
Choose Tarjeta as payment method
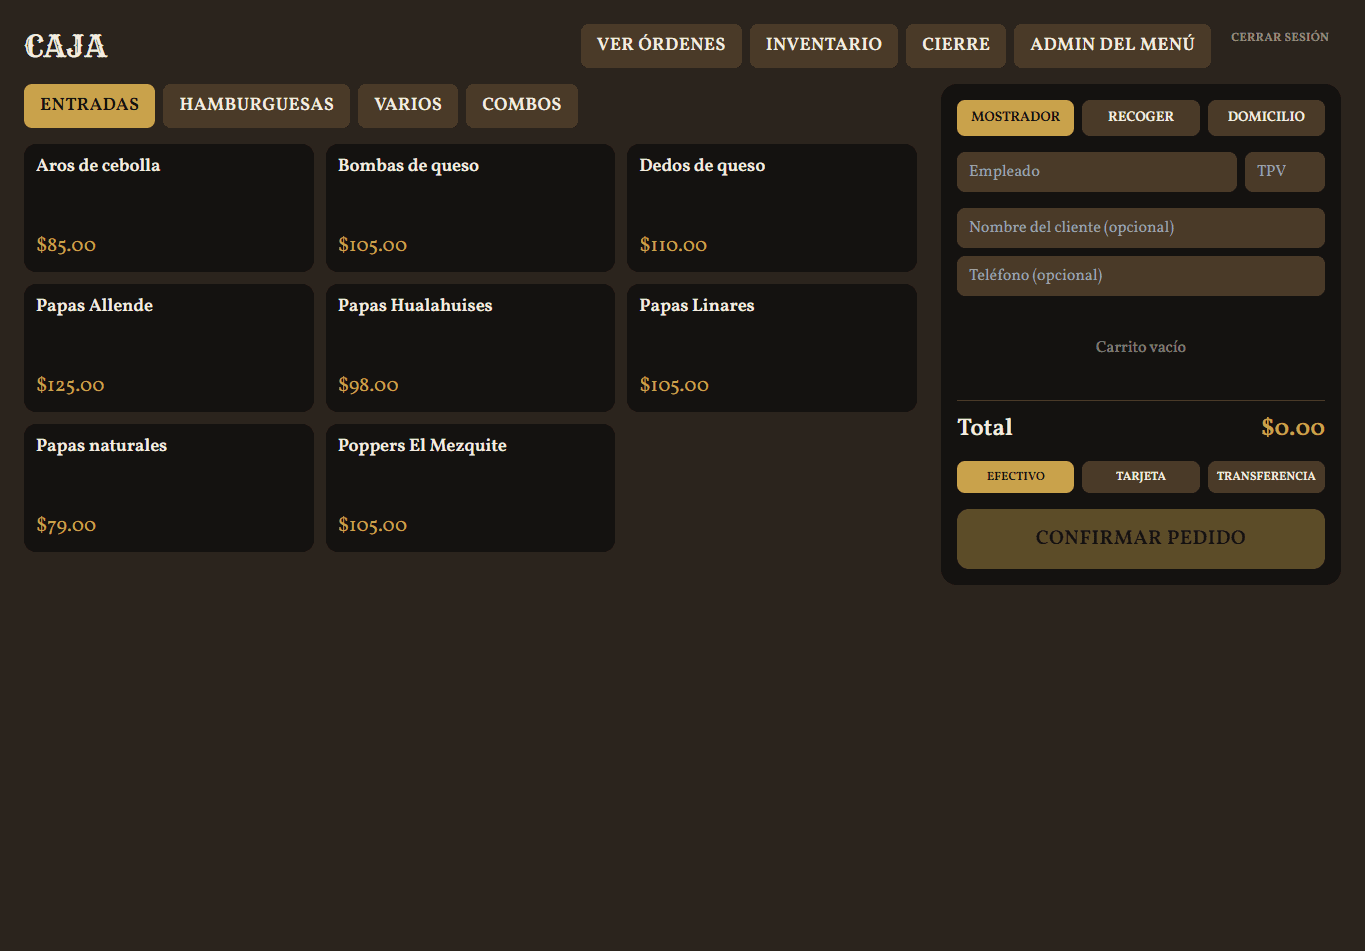tap(1141, 477)
